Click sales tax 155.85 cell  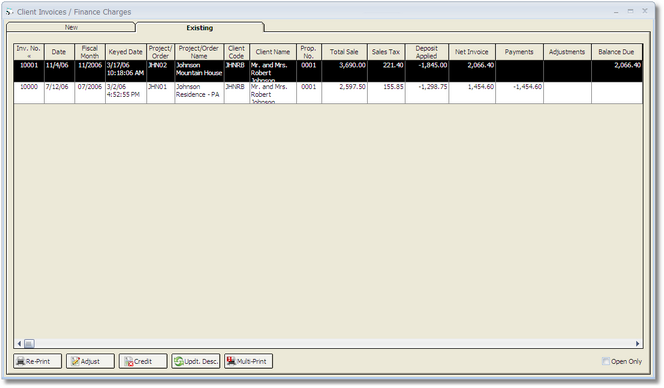[x=386, y=93]
